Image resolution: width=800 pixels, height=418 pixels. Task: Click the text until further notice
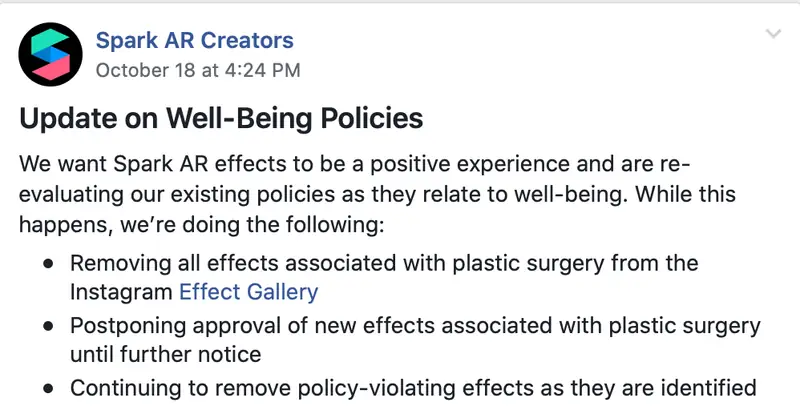[x=165, y=354]
